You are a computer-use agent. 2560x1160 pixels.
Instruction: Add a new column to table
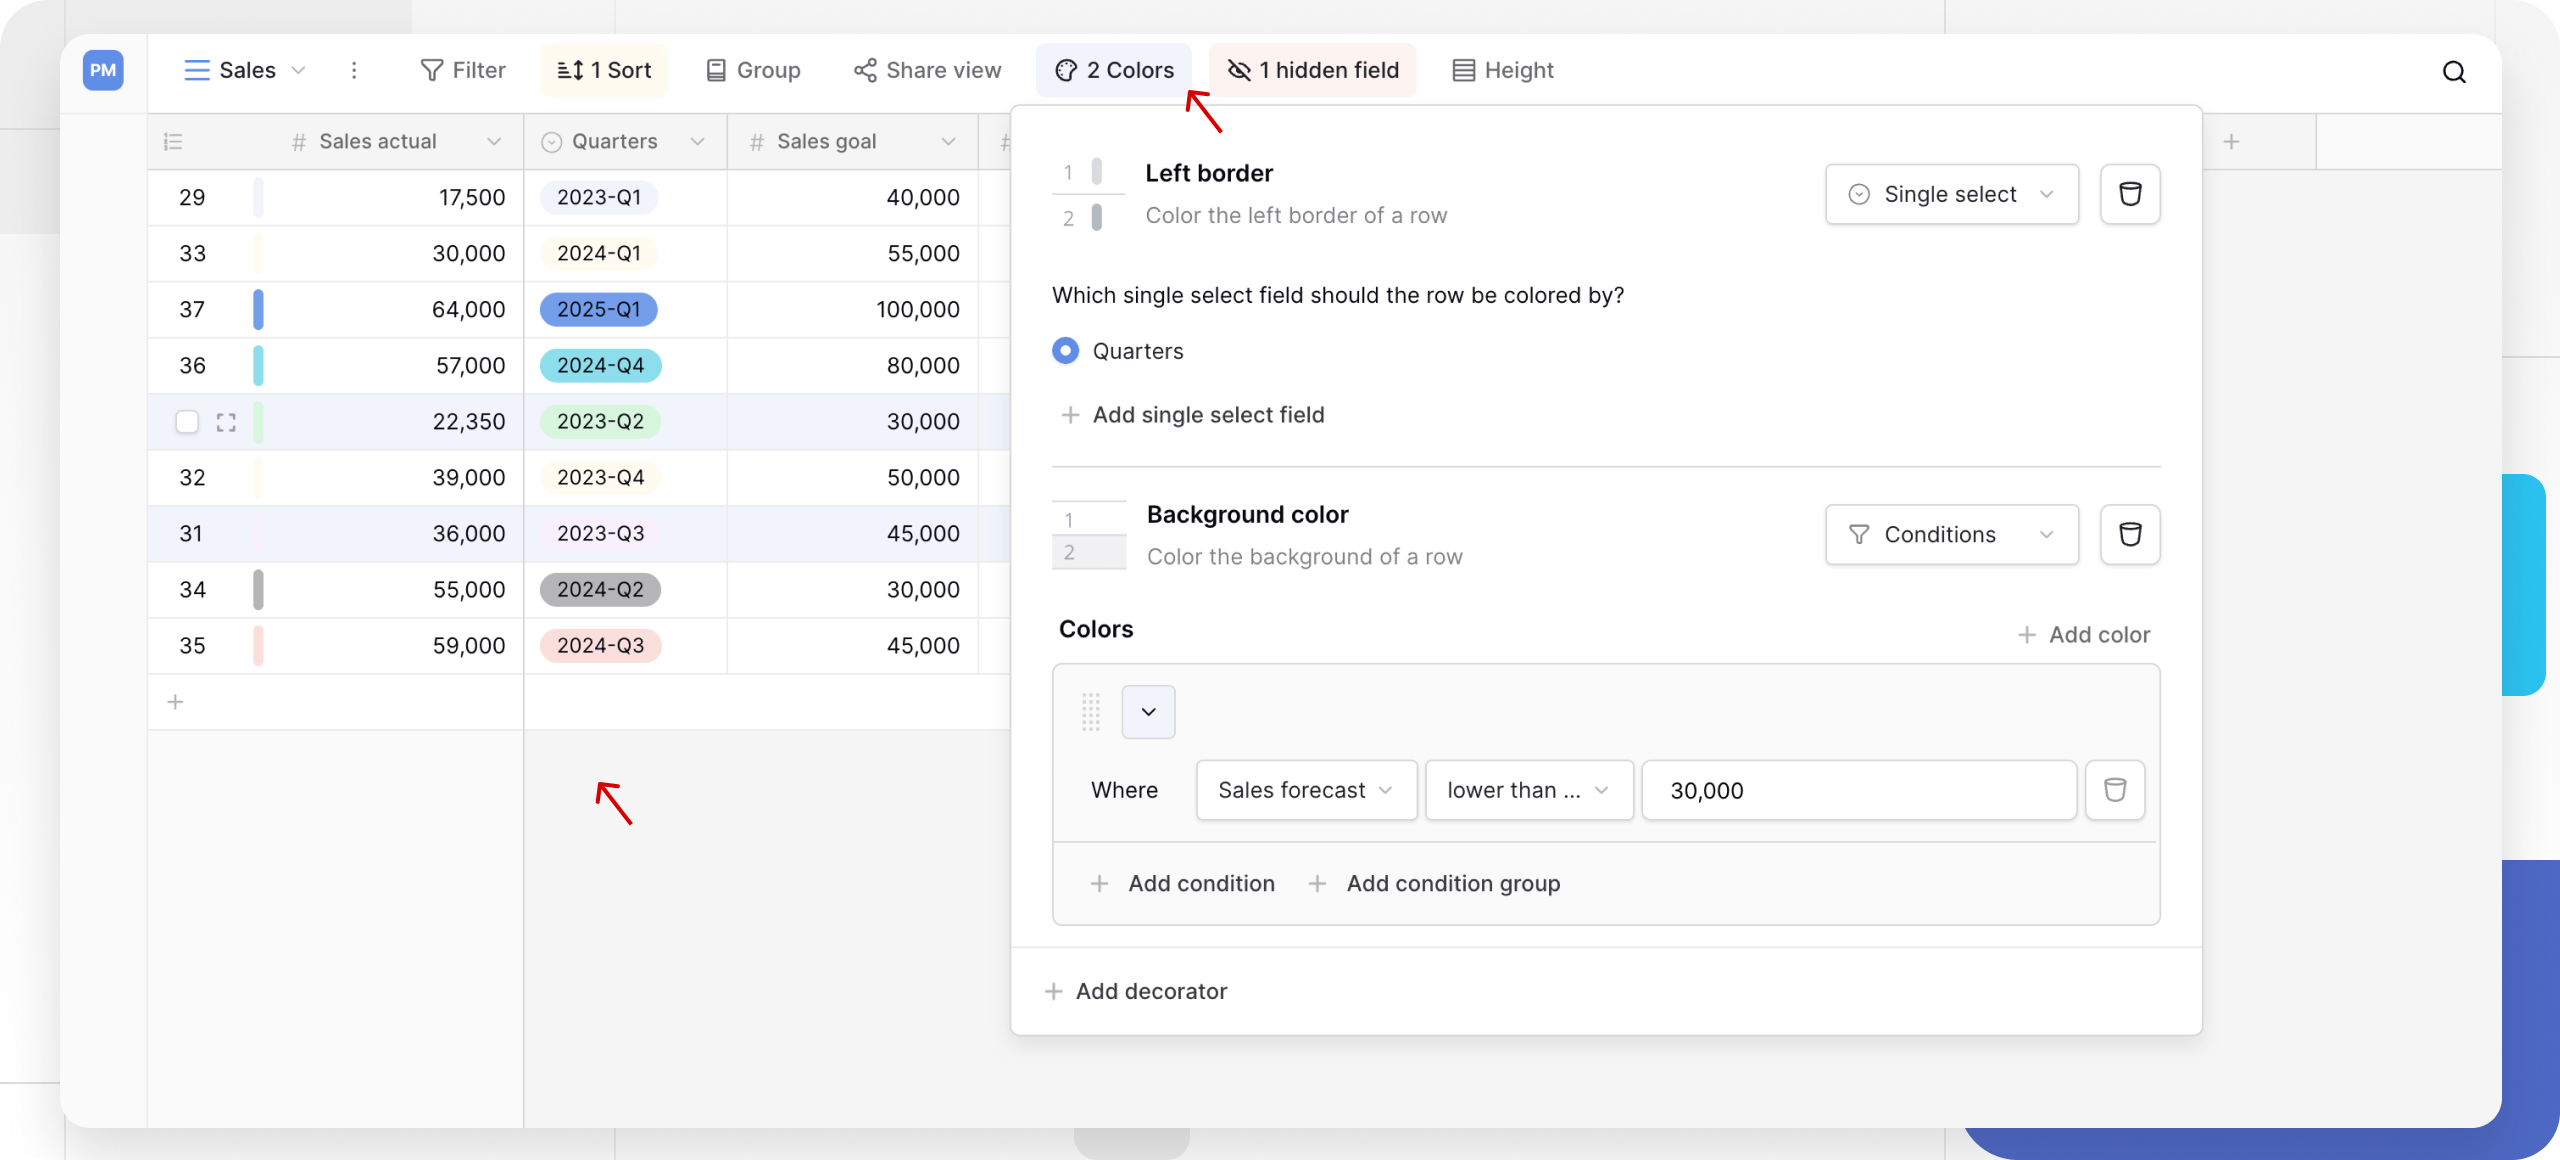coord(2231,142)
